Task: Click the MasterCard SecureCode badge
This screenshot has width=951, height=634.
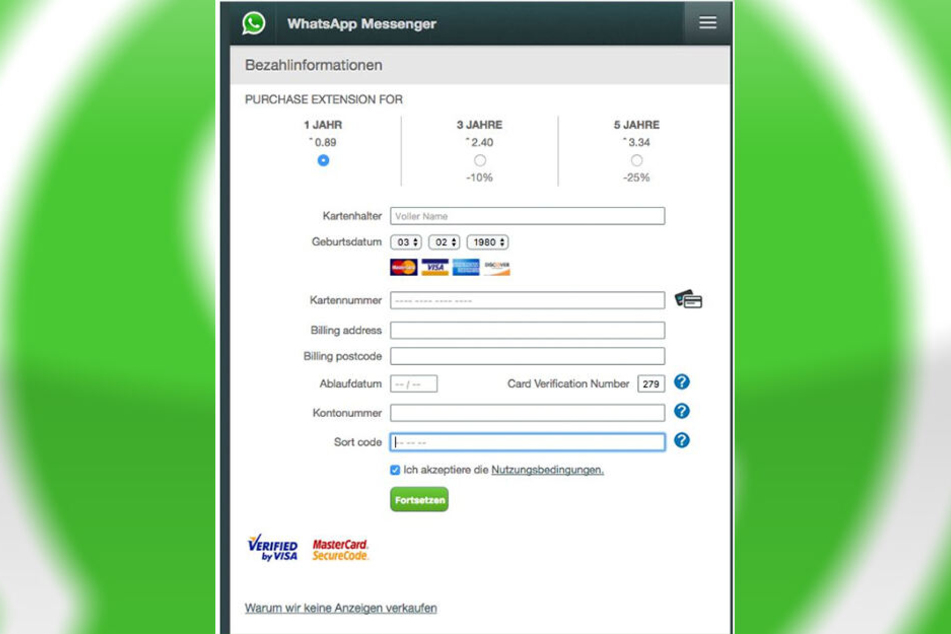Action: (x=340, y=550)
